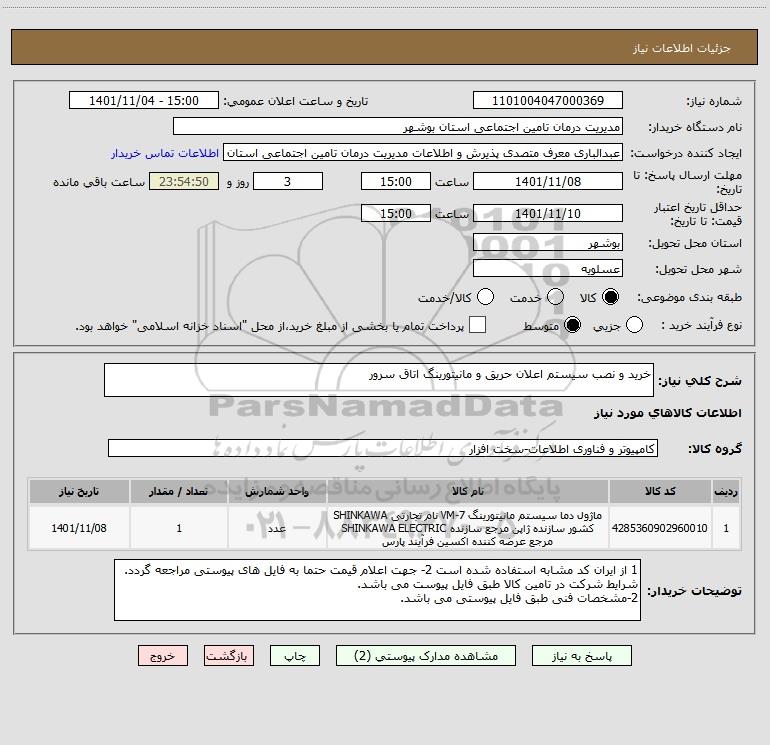Click the response deadline date 1401/11/08 field
The height and width of the screenshot is (745, 770).
[x=548, y=181]
